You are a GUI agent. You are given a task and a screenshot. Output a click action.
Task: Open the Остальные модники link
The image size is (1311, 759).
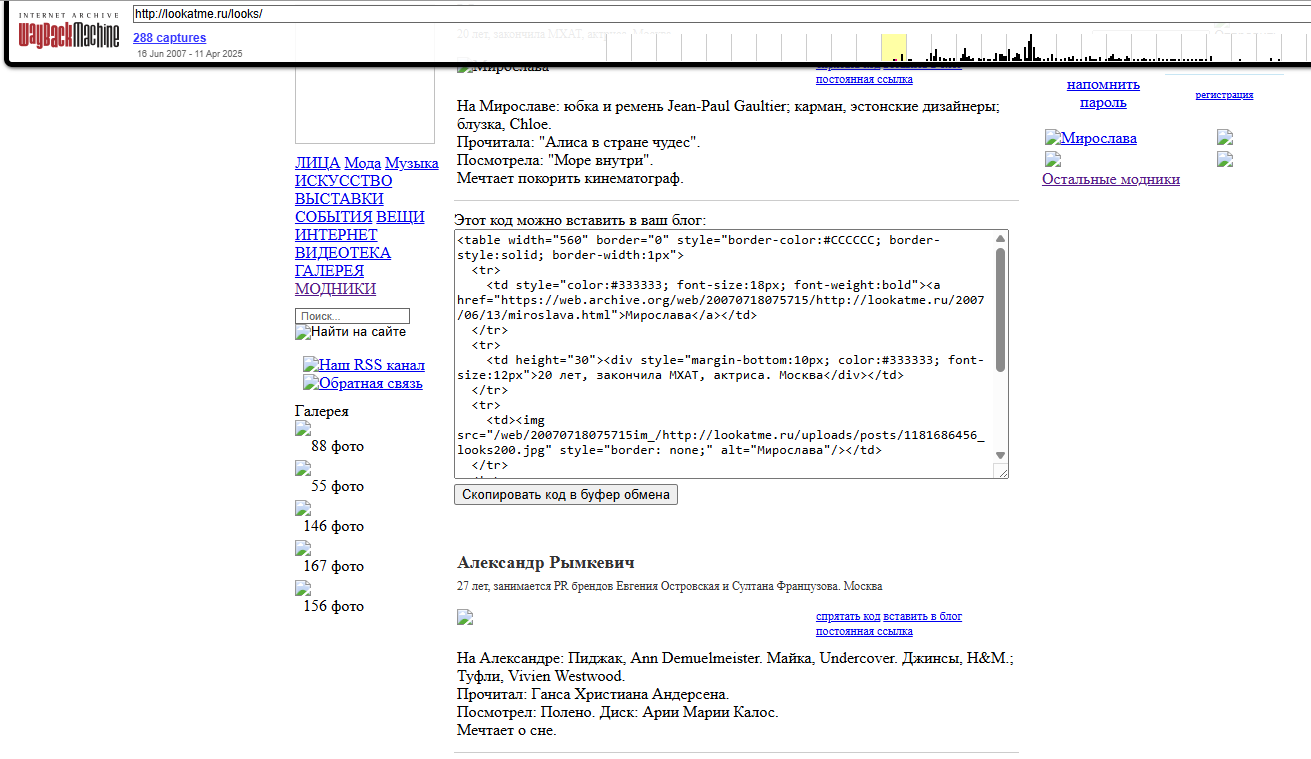(x=1111, y=180)
